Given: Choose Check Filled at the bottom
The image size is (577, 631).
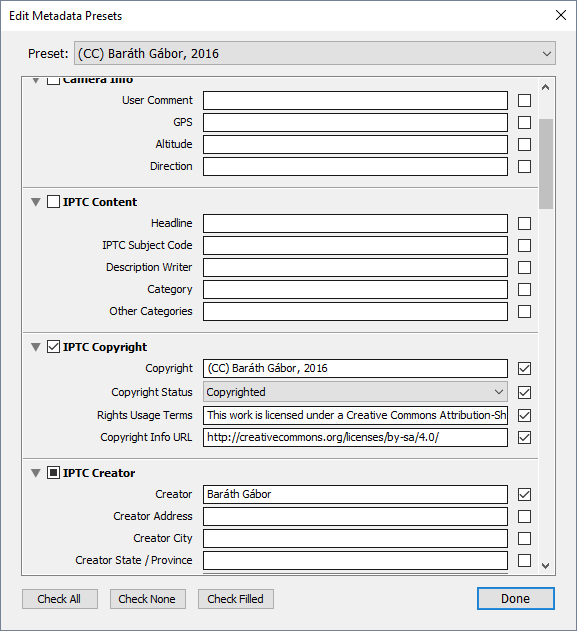Looking at the screenshot, I should click(x=236, y=599).
